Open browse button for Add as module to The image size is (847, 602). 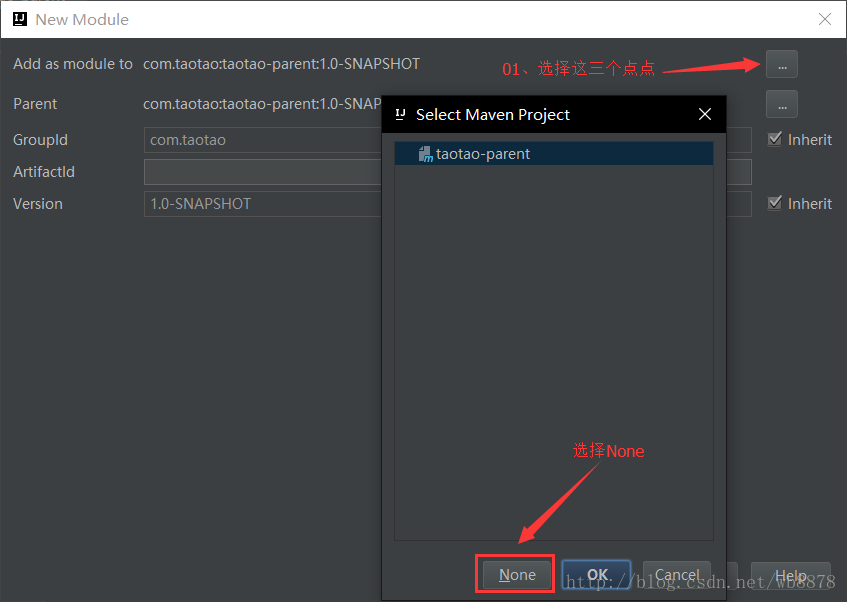click(782, 64)
